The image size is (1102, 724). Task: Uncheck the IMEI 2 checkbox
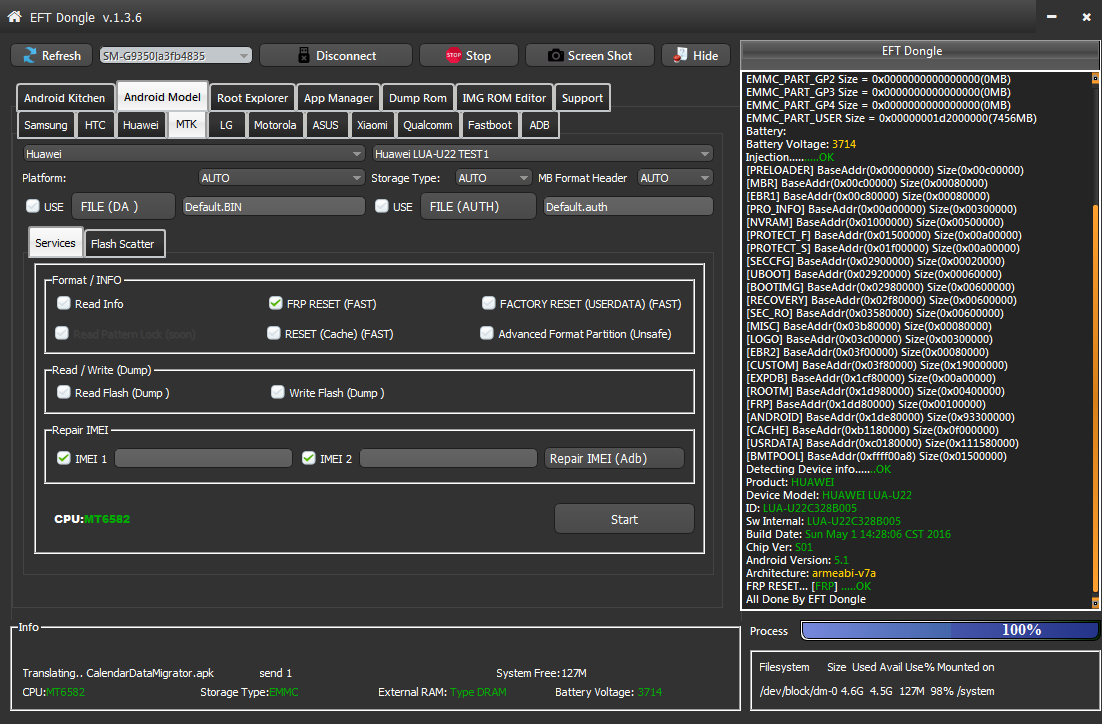[309, 458]
